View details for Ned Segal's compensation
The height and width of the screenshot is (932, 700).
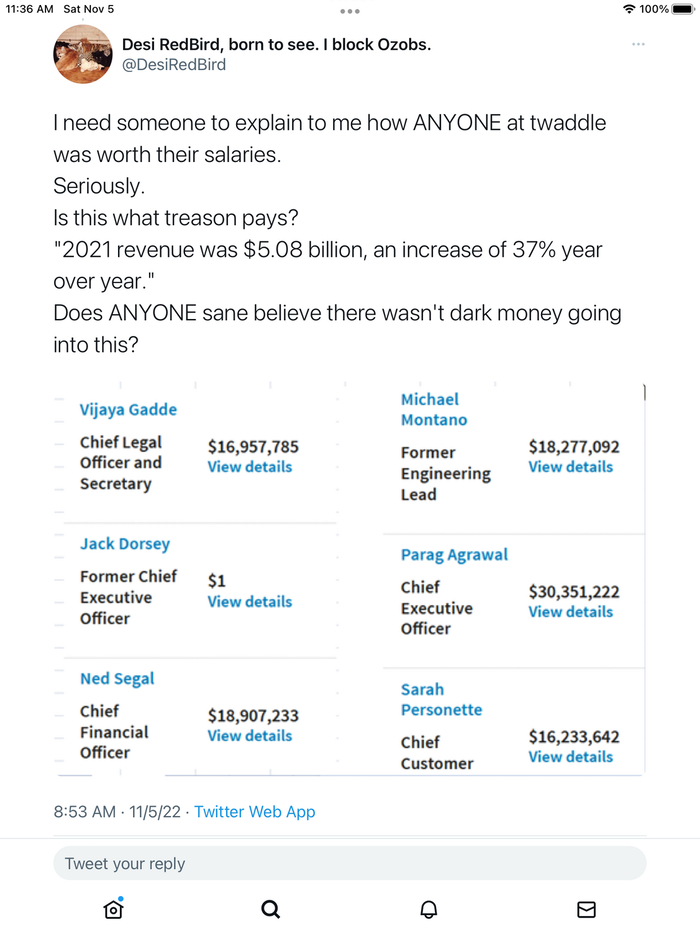249,736
